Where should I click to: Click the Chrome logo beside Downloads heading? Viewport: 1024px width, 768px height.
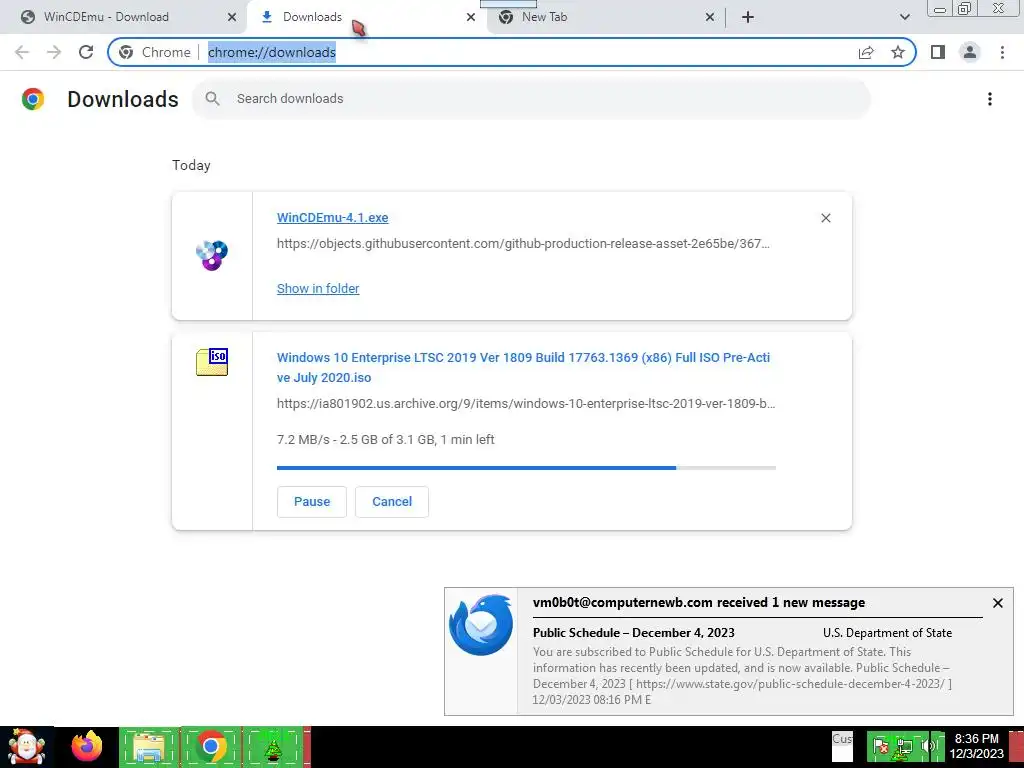click(33, 99)
